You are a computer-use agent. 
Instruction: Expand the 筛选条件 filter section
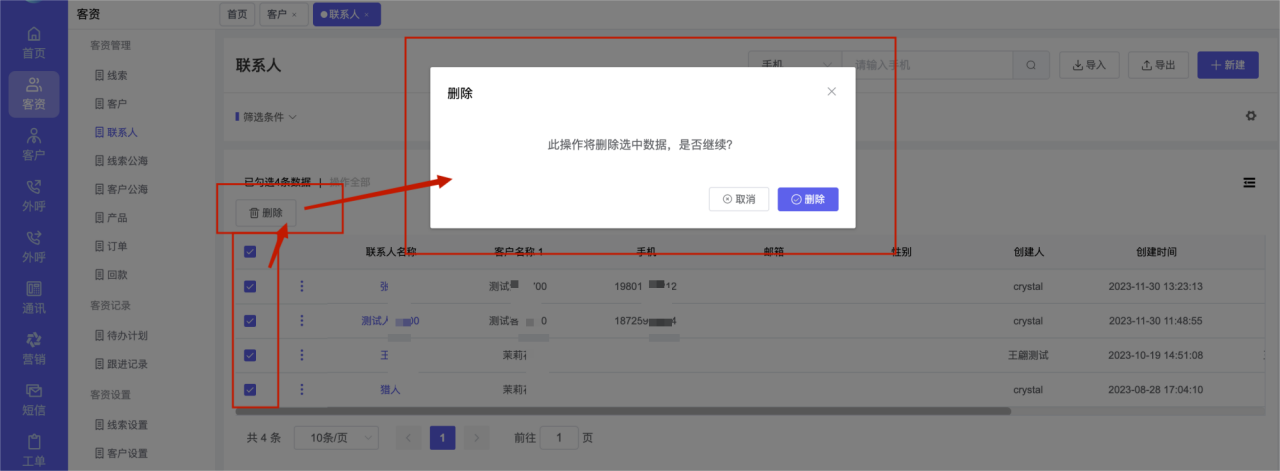point(266,117)
